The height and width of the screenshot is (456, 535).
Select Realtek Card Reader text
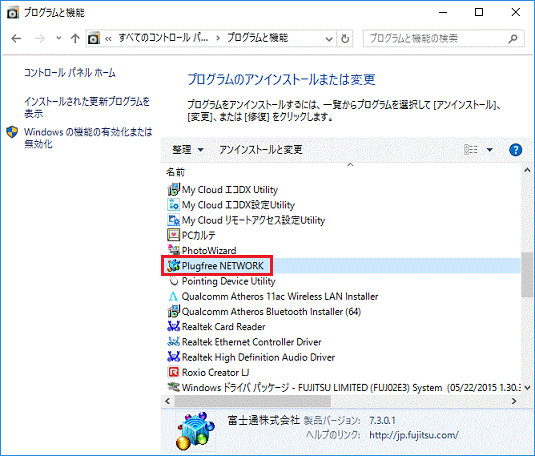tap(223, 327)
